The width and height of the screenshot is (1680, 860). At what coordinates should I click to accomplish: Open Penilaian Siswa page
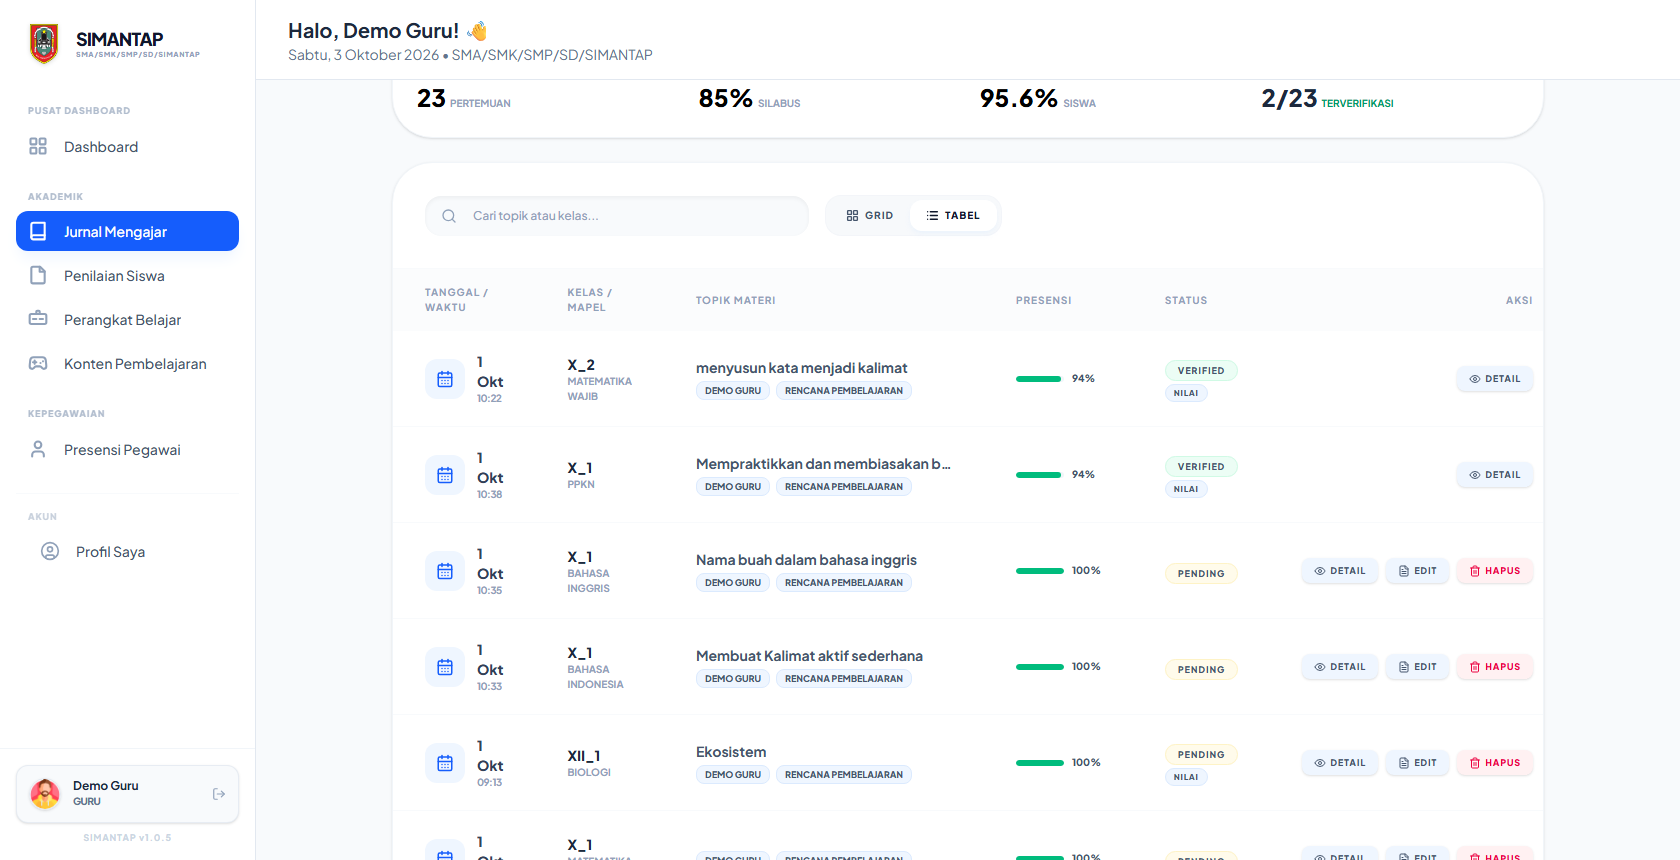pyautogui.click(x=127, y=276)
